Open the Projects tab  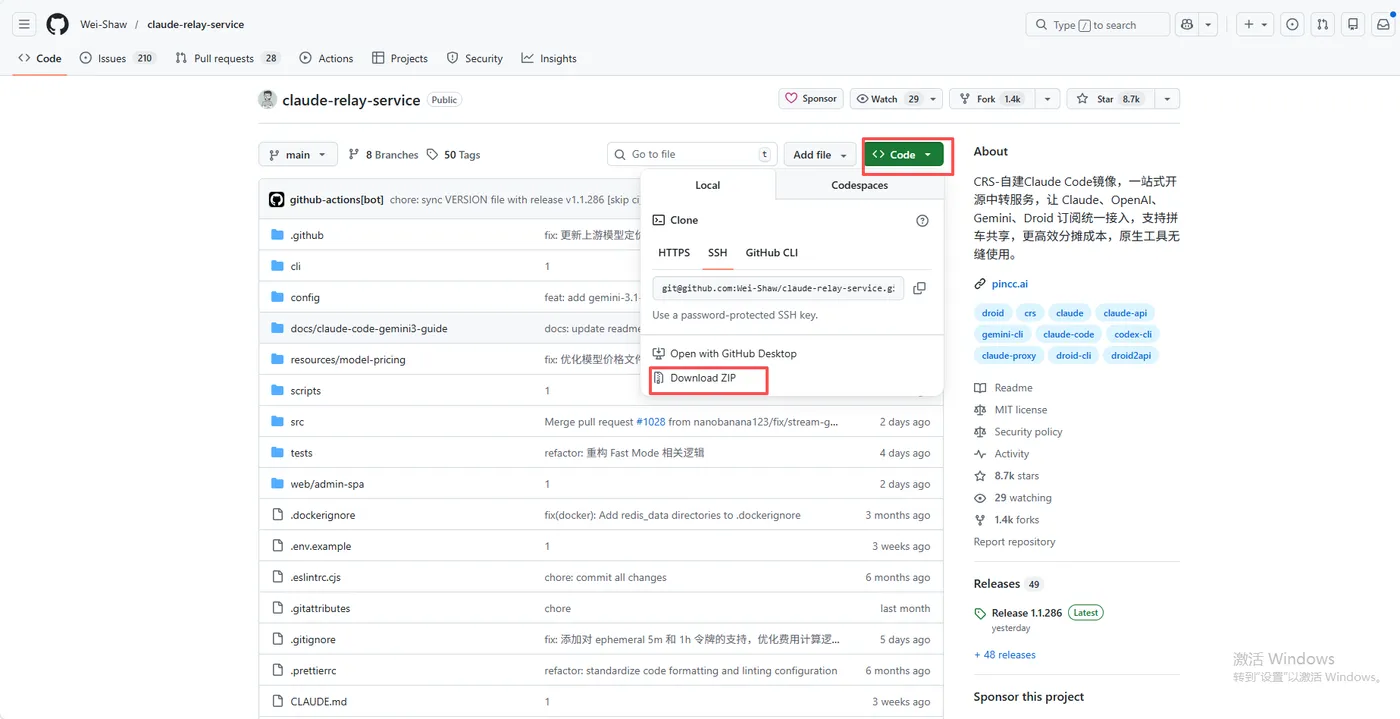click(399, 58)
